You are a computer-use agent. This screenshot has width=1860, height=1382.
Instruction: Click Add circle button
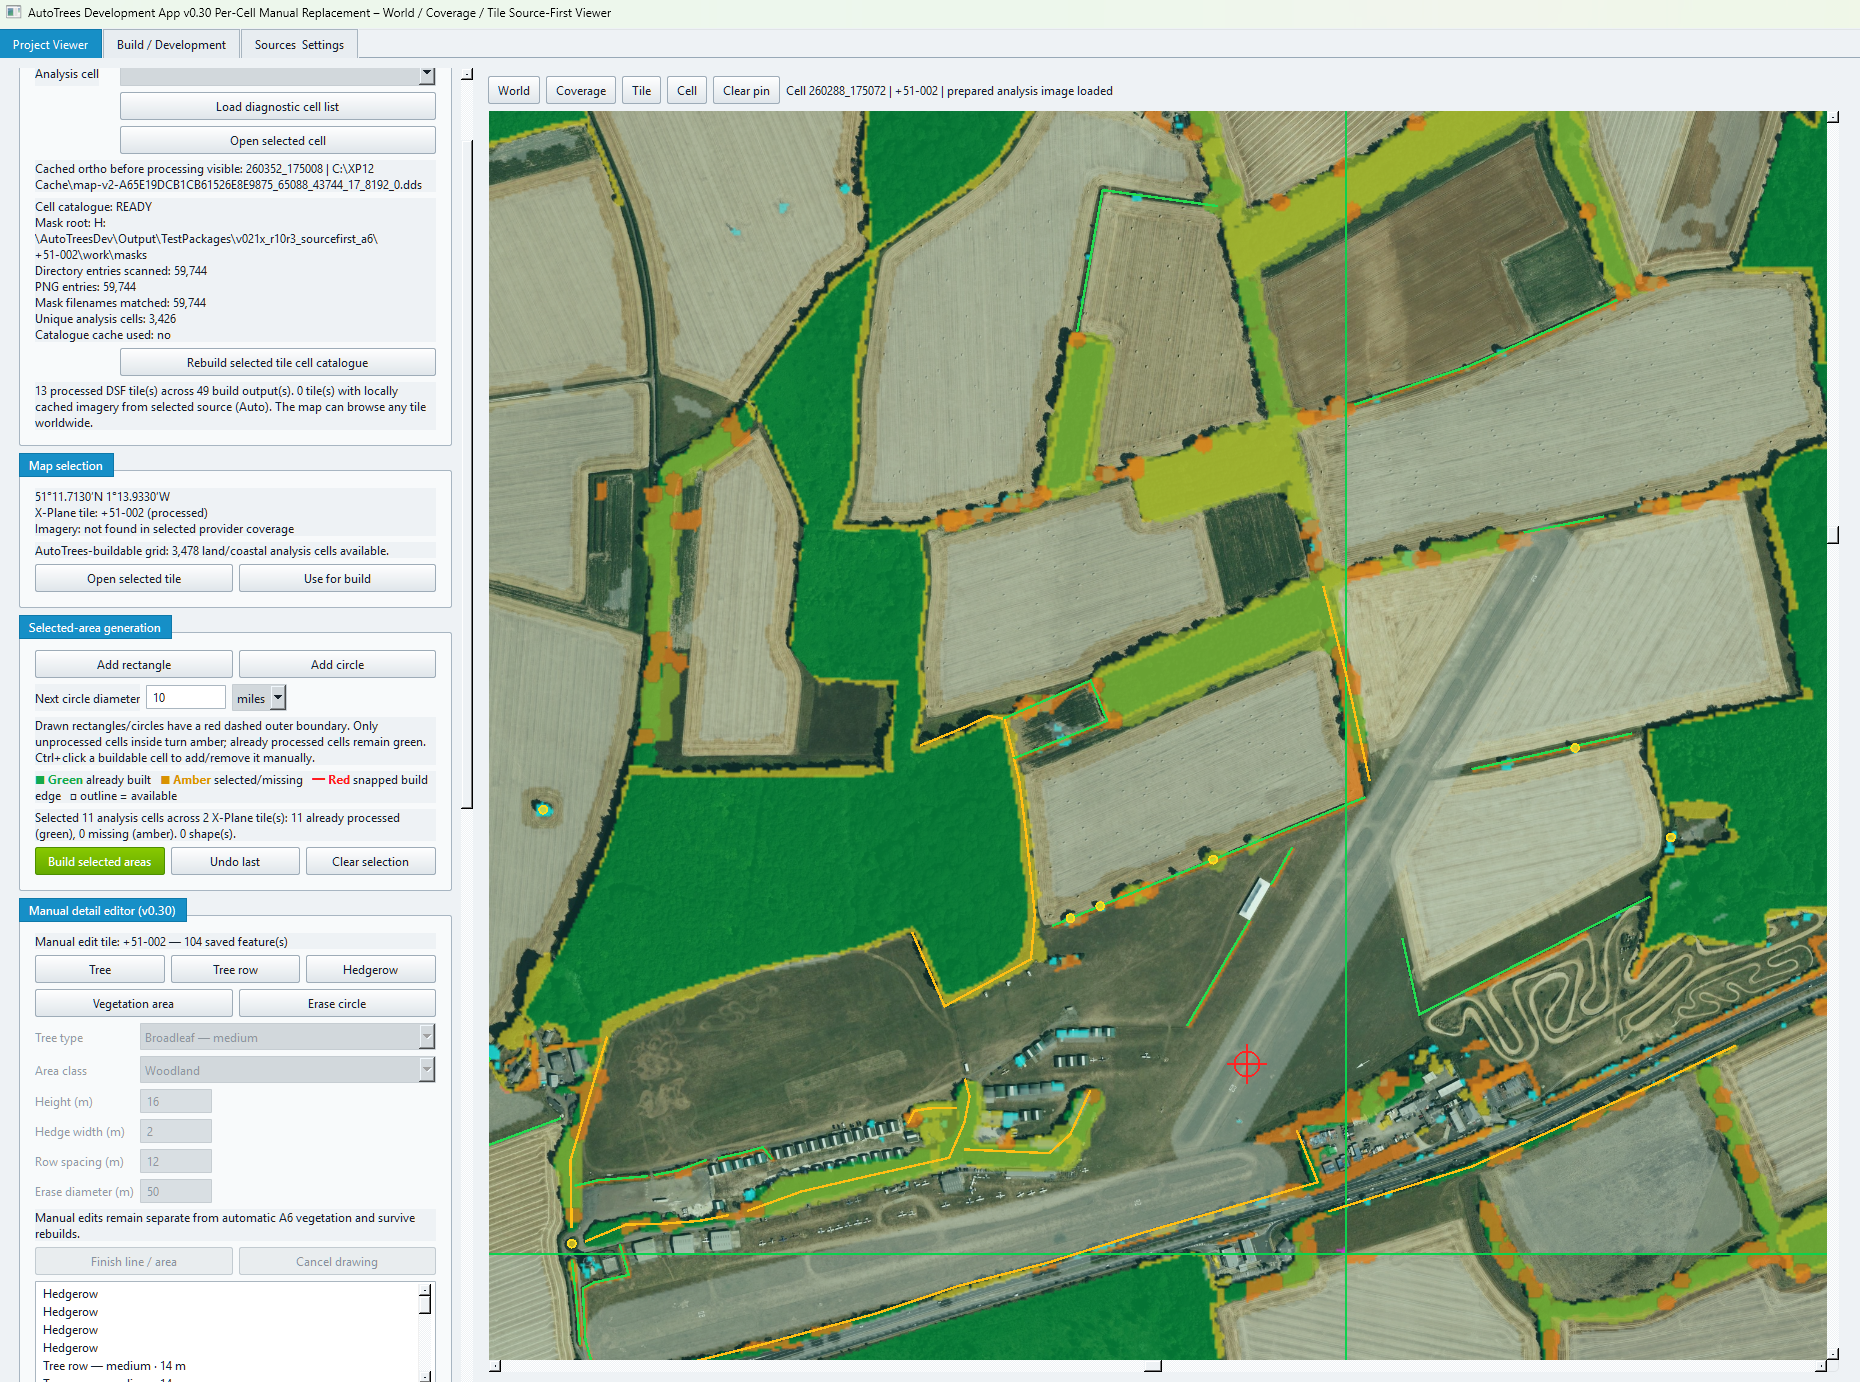[337, 665]
